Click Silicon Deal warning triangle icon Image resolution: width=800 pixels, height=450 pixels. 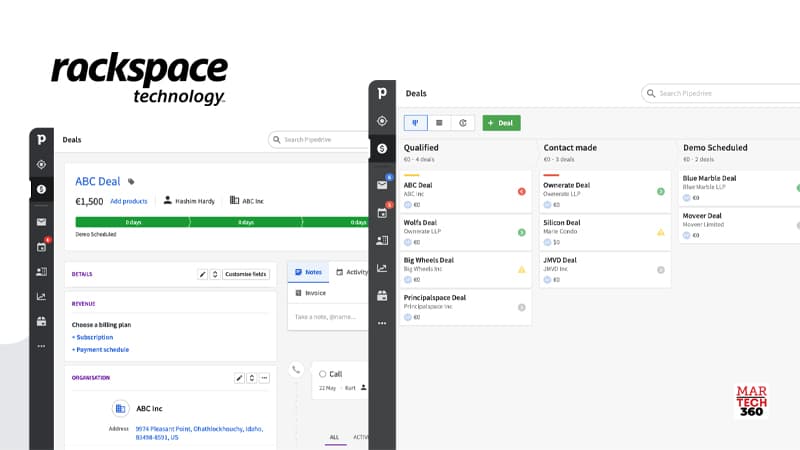click(661, 232)
